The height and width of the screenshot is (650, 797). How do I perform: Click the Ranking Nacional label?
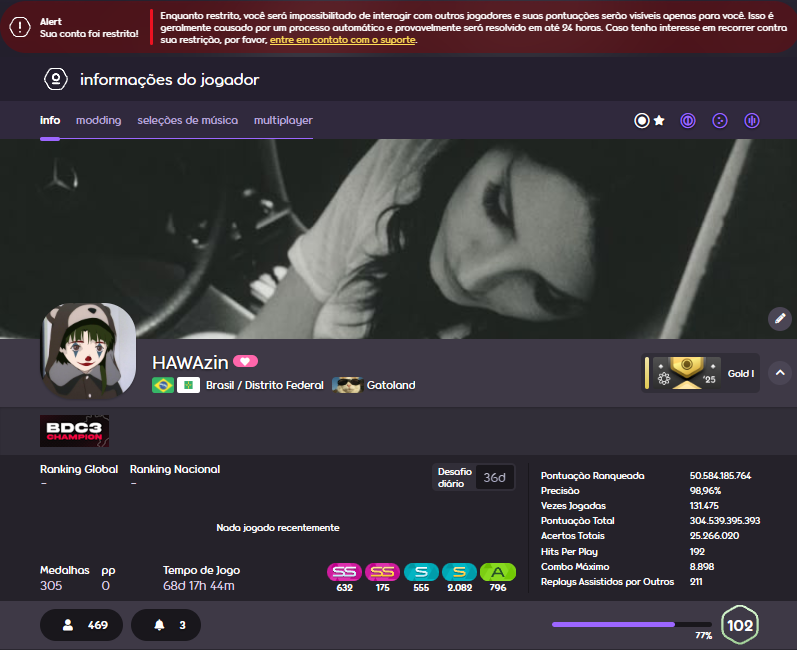[x=175, y=469]
